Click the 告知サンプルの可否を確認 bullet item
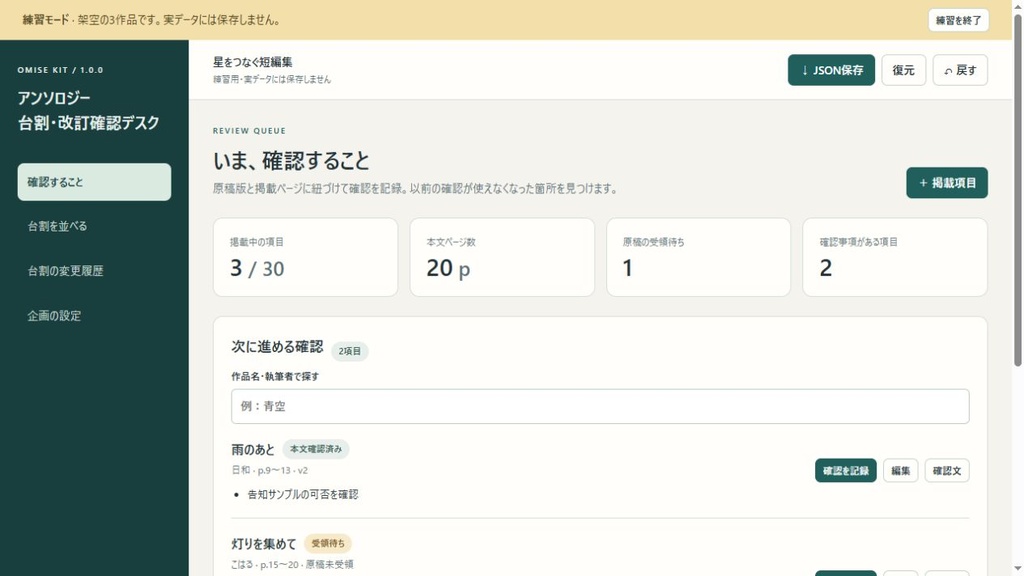Screen dimensions: 1024x576 [302, 494]
